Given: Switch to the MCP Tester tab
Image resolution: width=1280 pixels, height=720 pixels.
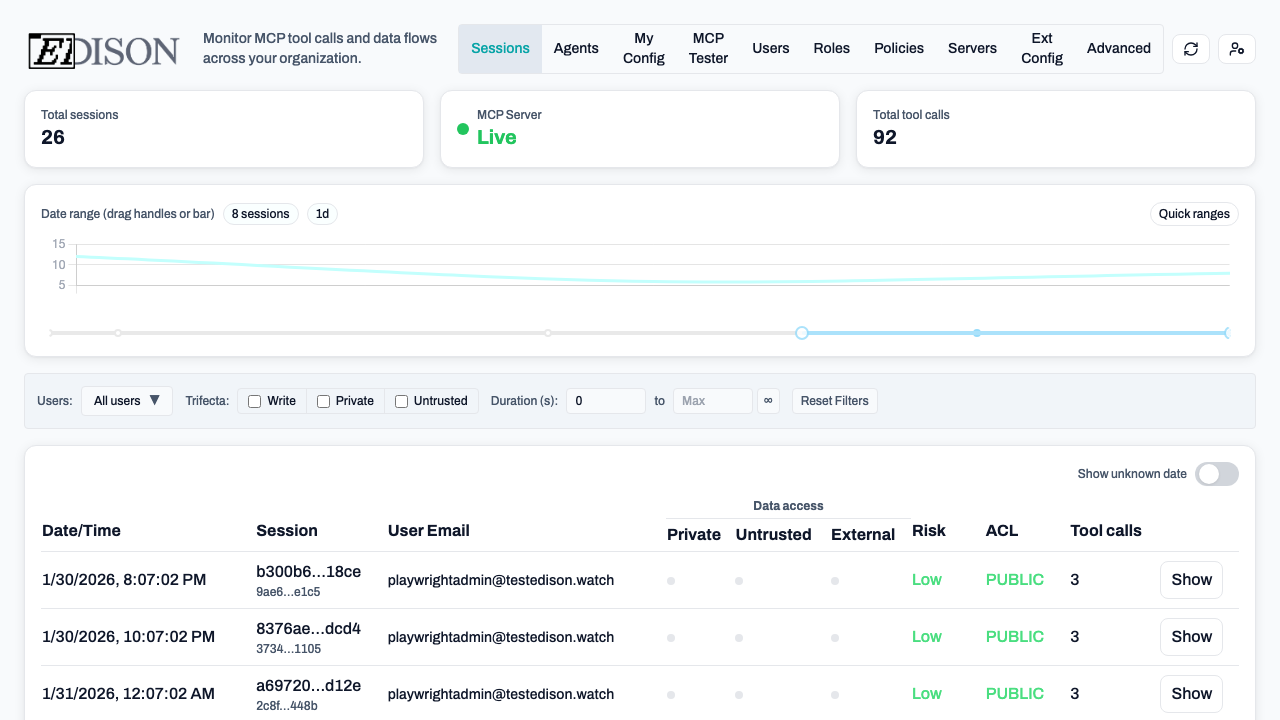Looking at the screenshot, I should pyautogui.click(x=708, y=48).
